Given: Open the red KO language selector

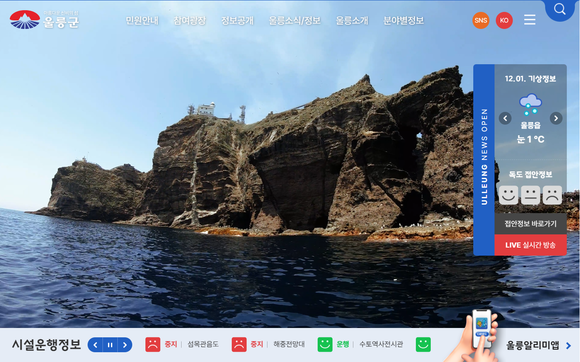Looking at the screenshot, I should click(504, 20).
